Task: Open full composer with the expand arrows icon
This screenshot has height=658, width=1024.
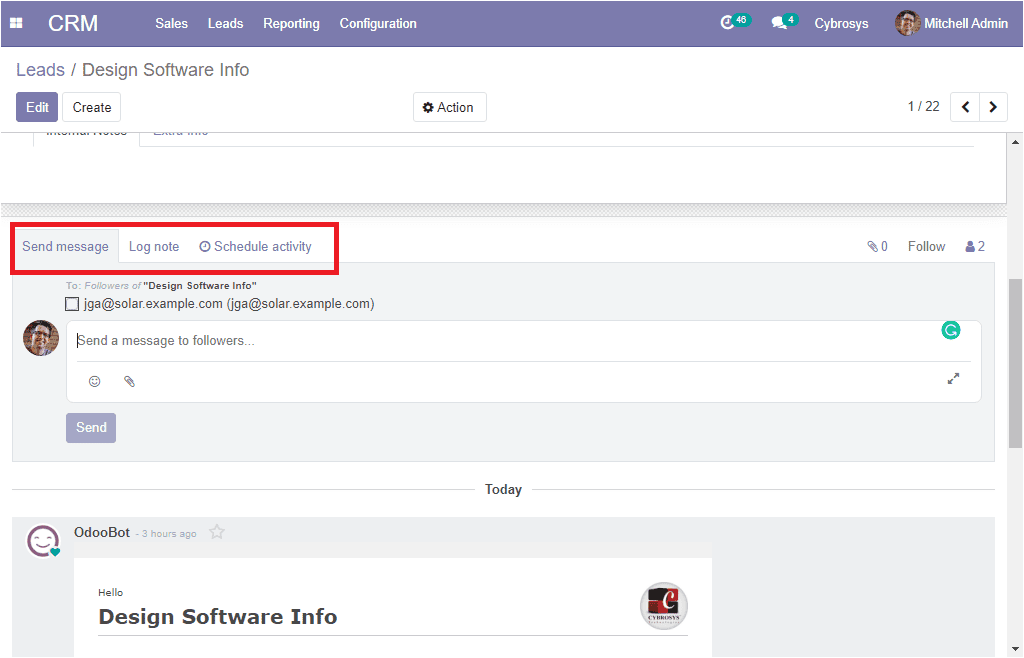Action: click(x=953, y=379)
